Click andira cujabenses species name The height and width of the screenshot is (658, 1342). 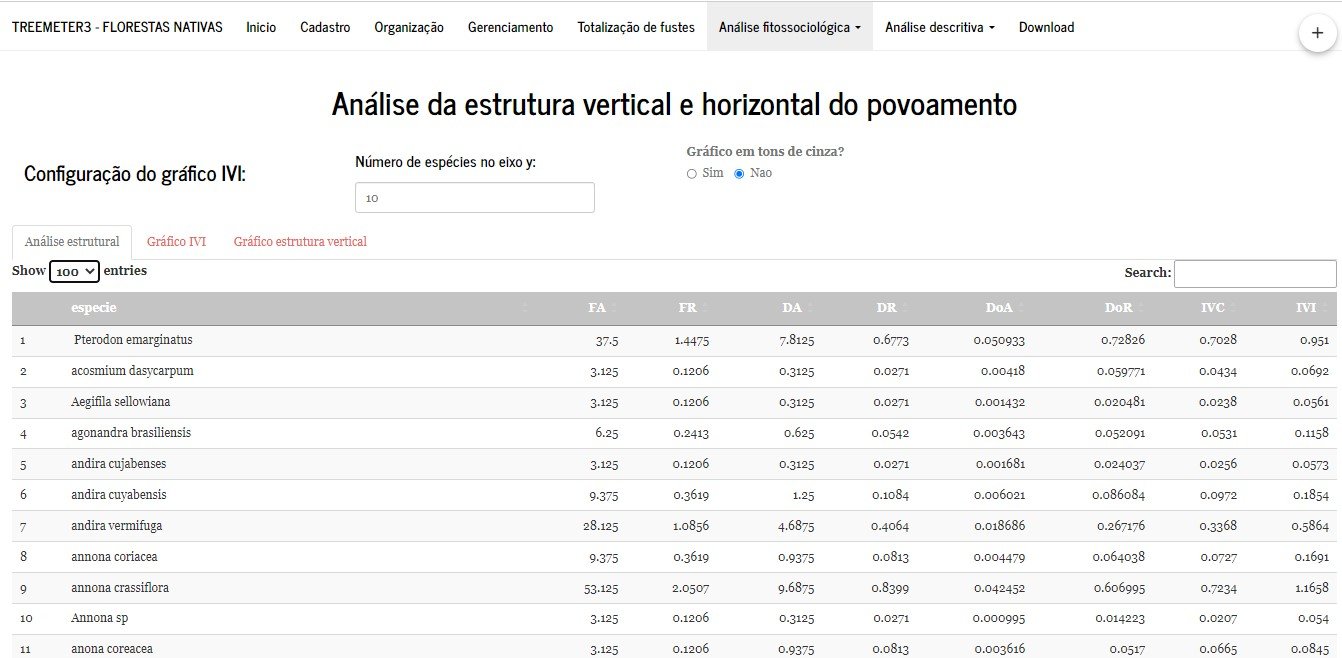119,464
